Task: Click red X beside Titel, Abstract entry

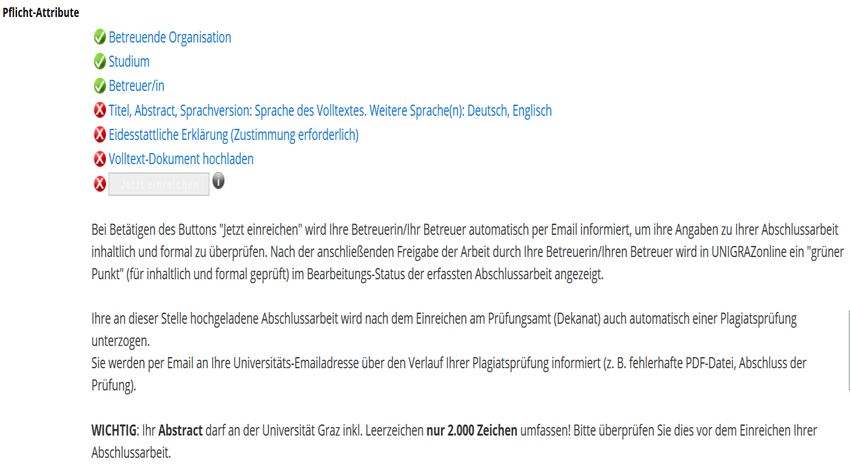Action: [100, 110]
